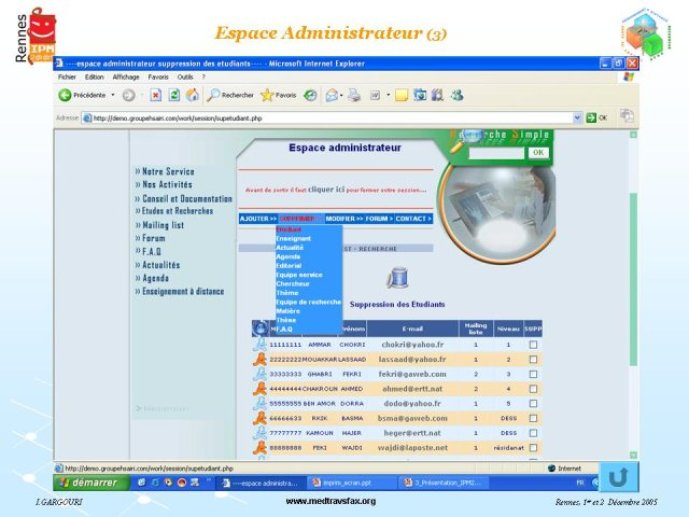Click the Home page icon

pyautogui.click(x=192, y=95)
